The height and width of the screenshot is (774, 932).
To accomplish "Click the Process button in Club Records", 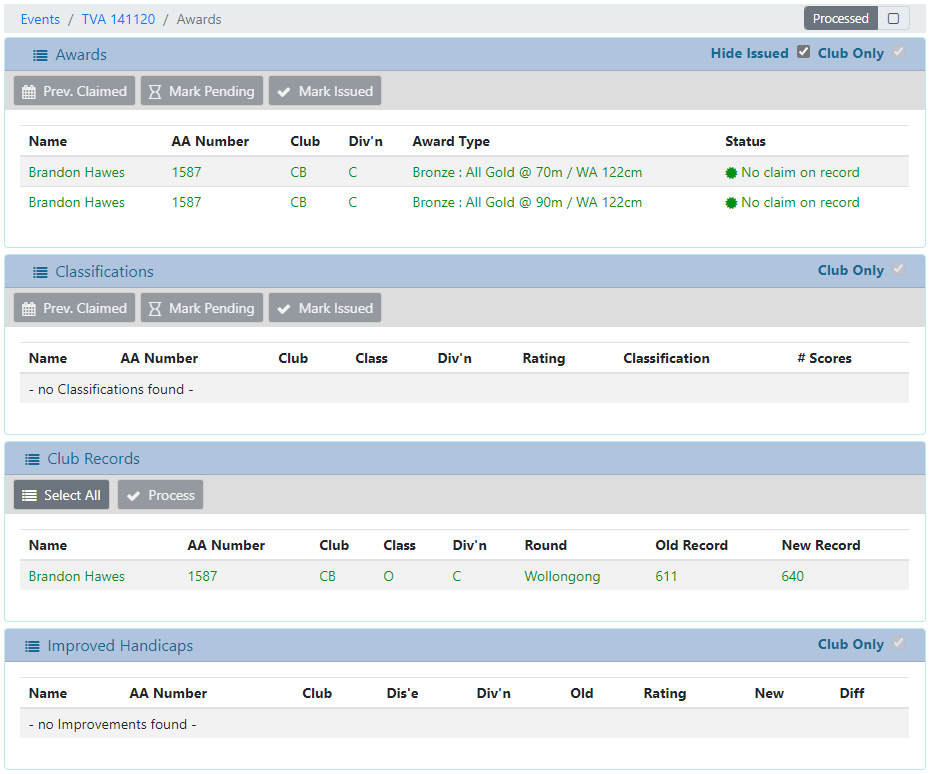I will coord(160,495).
